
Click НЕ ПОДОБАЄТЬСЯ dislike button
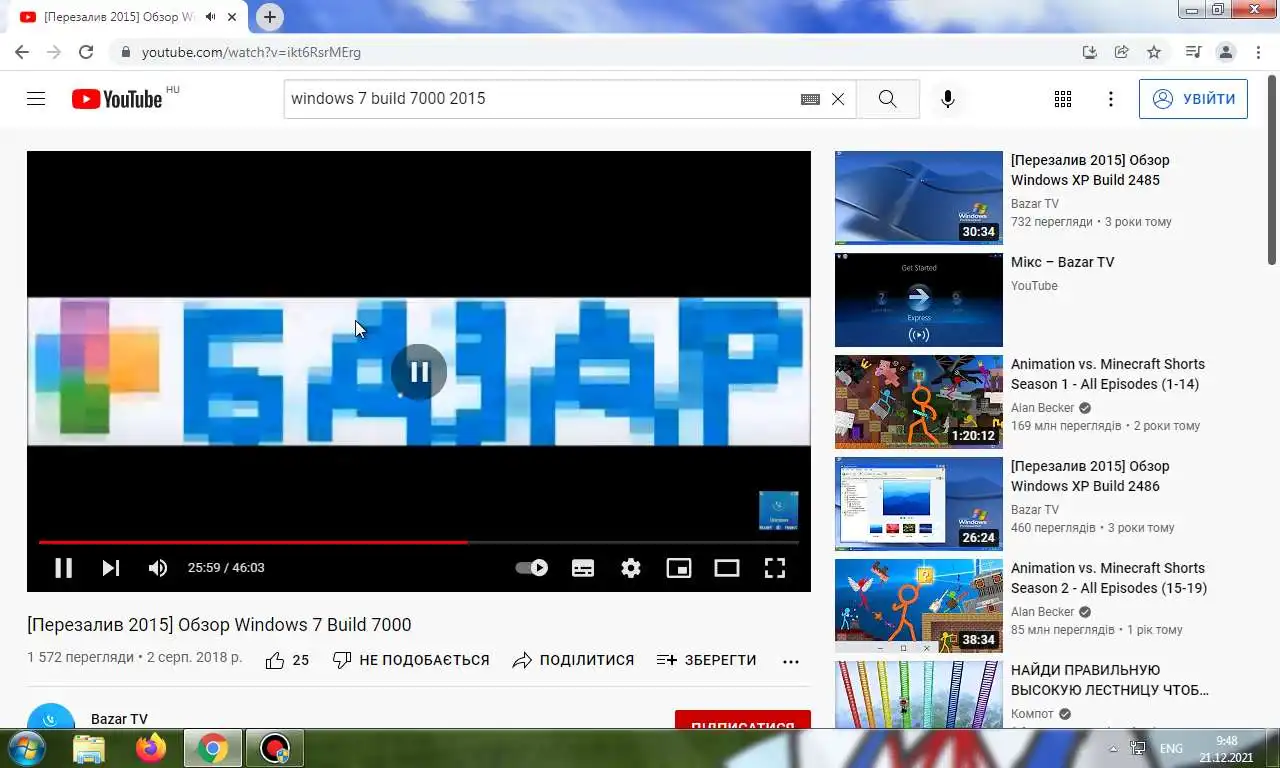click(x=411, y=660)
